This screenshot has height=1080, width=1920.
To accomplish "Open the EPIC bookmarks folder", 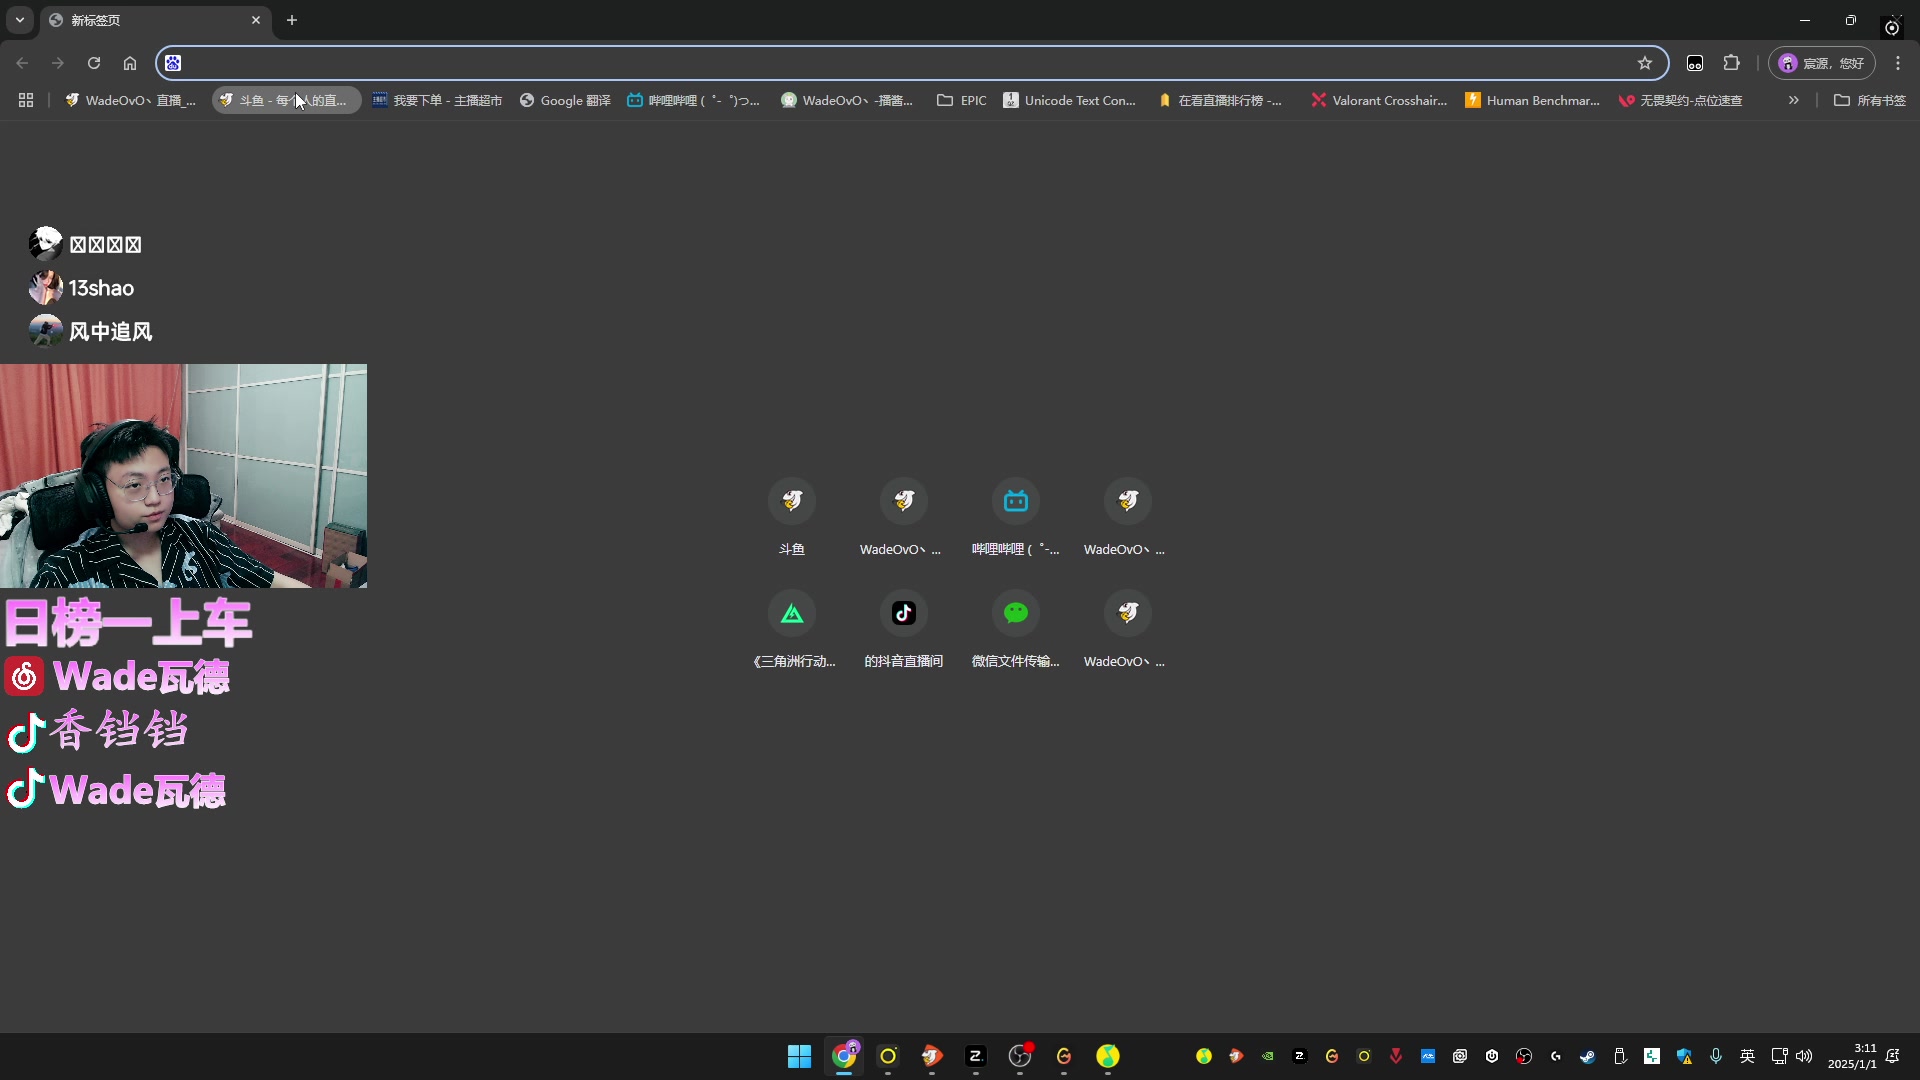I will click(x=961, y=100).
